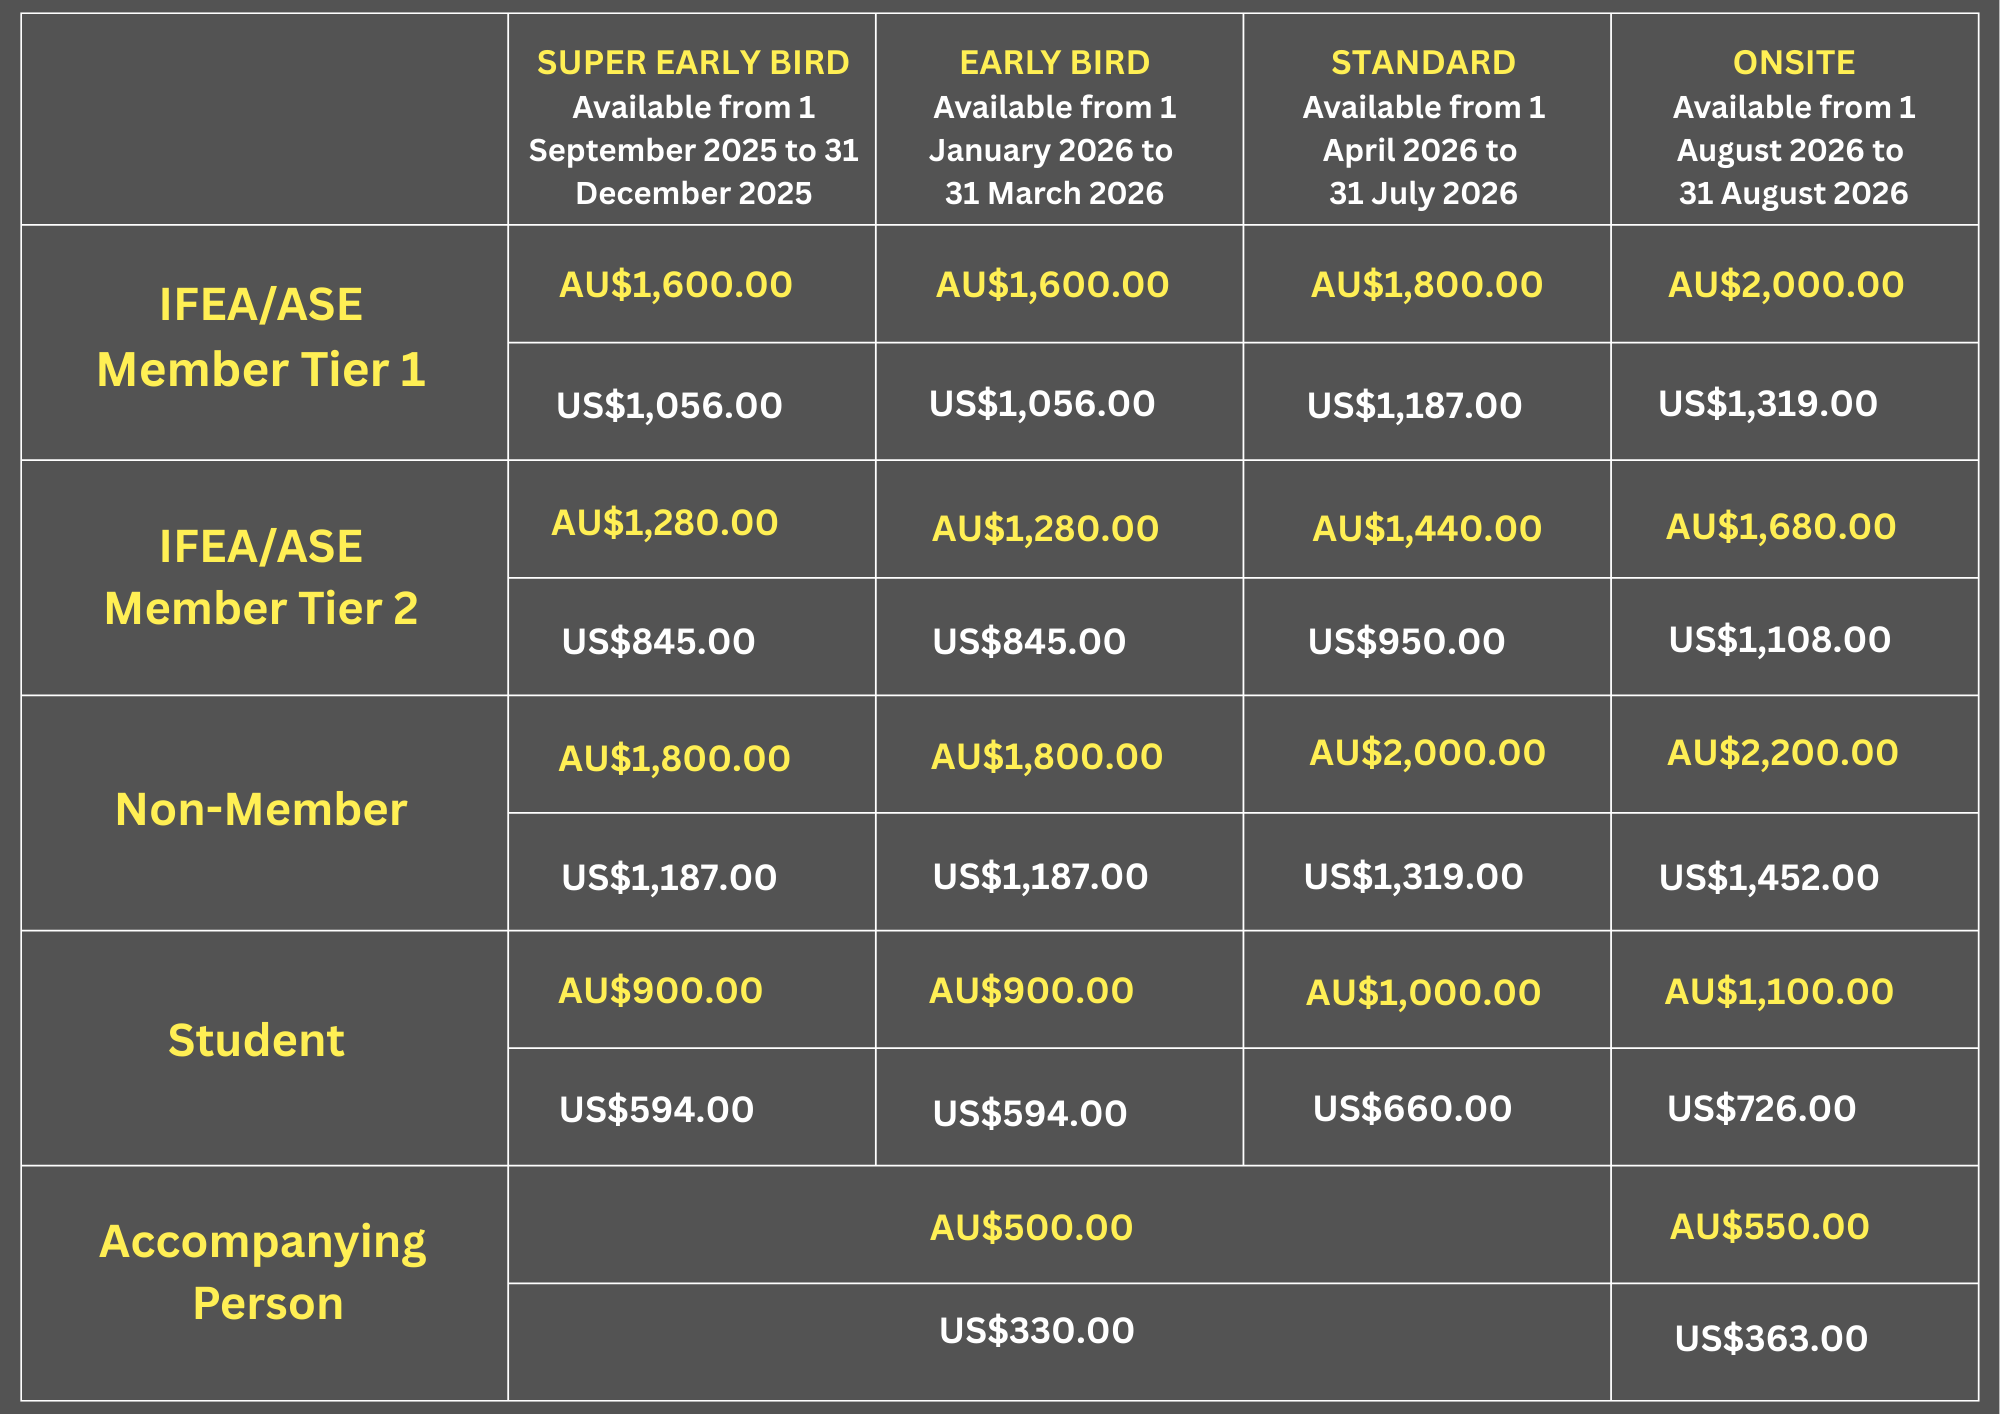Screen dimensions: 2000x1414
Task: Click Non-Member Onsite price AU$2,200.00
Action: pyautogui.click(x=1782, y=753)
